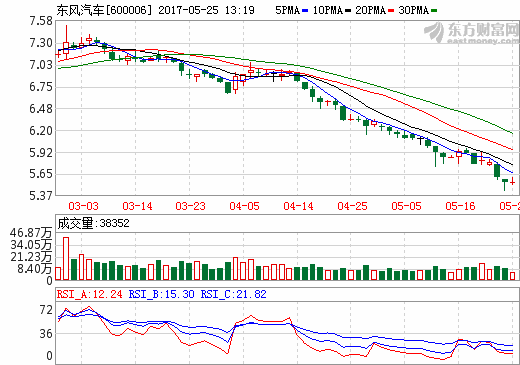Click the 46.87万 volume axis label
The width and height of the screenshot is (520, 365).
[31, 233]
